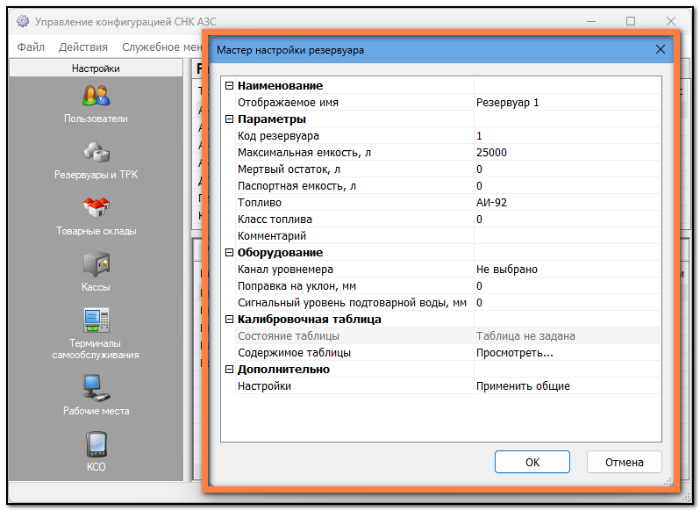Edit Сигнальный уровень подтоварной воды value

click(567, 303)
